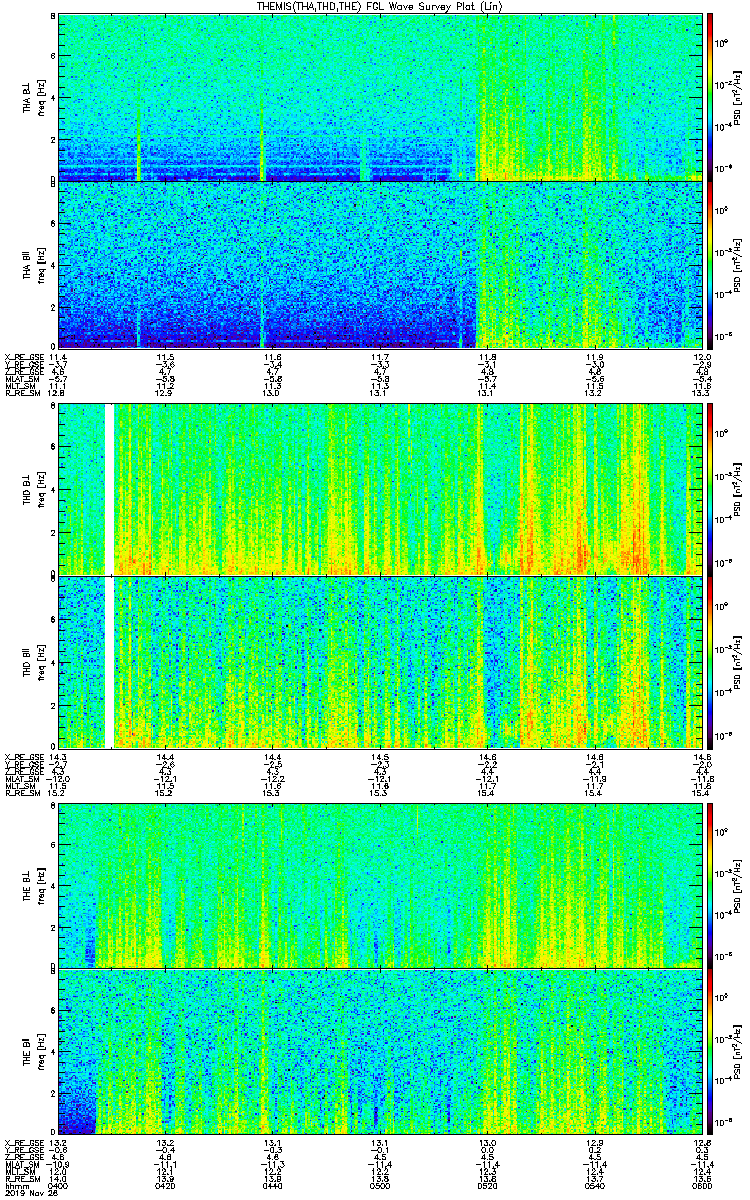Click the '11.4' X_RE_GSE value under THA panels
Image resolution: width=750 pixels, height=1200 pixels.
tap(58, 357)
